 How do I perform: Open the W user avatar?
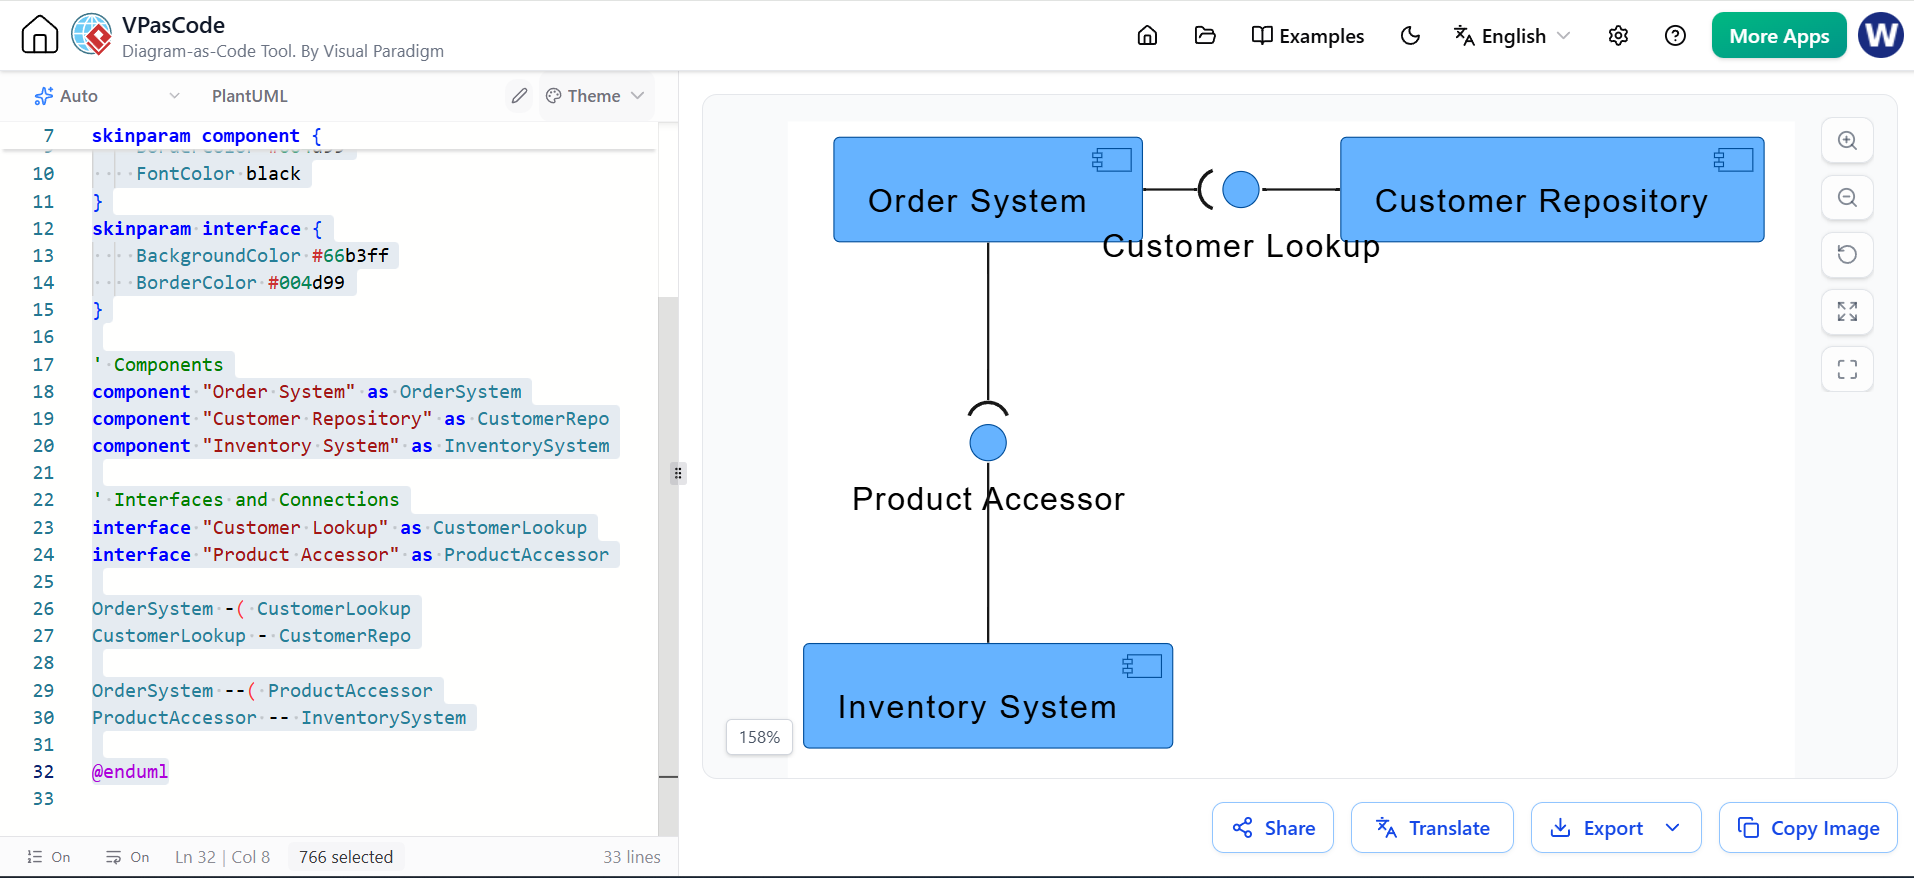coord(1881,35)
